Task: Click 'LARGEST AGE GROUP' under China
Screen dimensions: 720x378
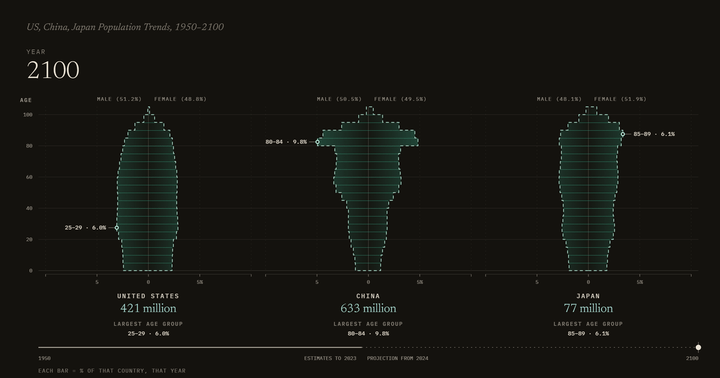Action: coord(368,324)
